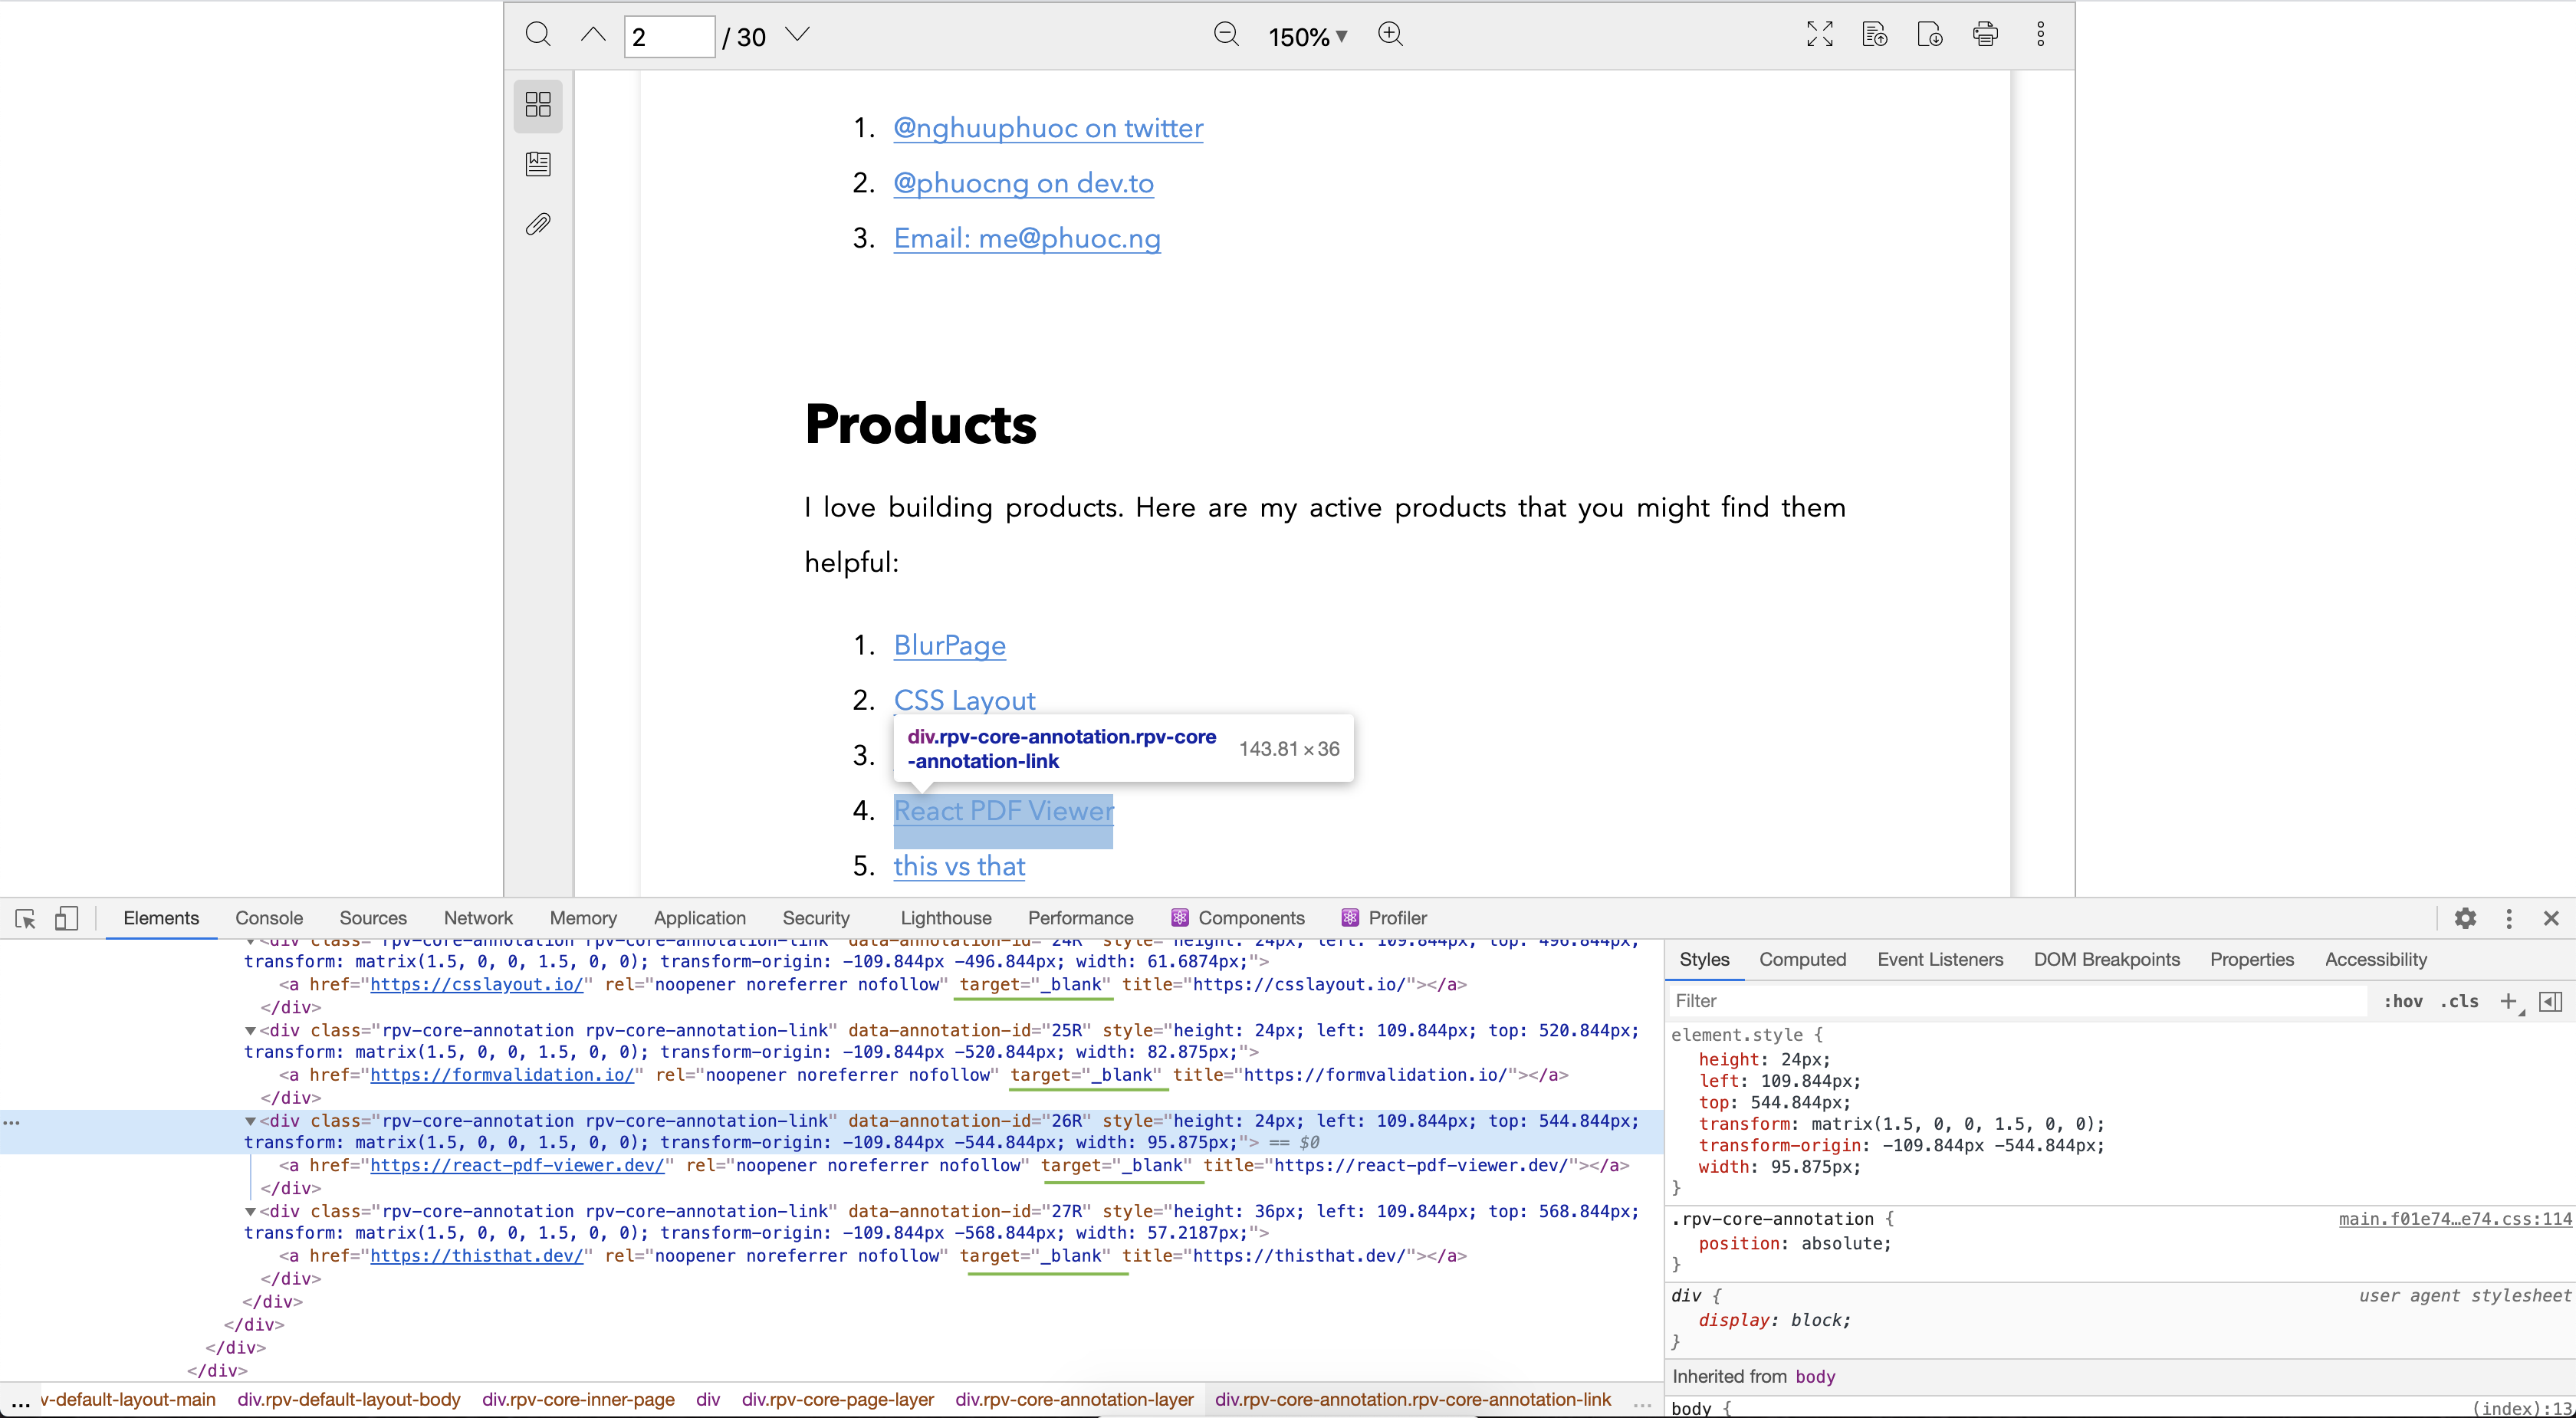
Task: Toggle the :hov pseudo-class panel
Action: click(x=2403, y=1001)
